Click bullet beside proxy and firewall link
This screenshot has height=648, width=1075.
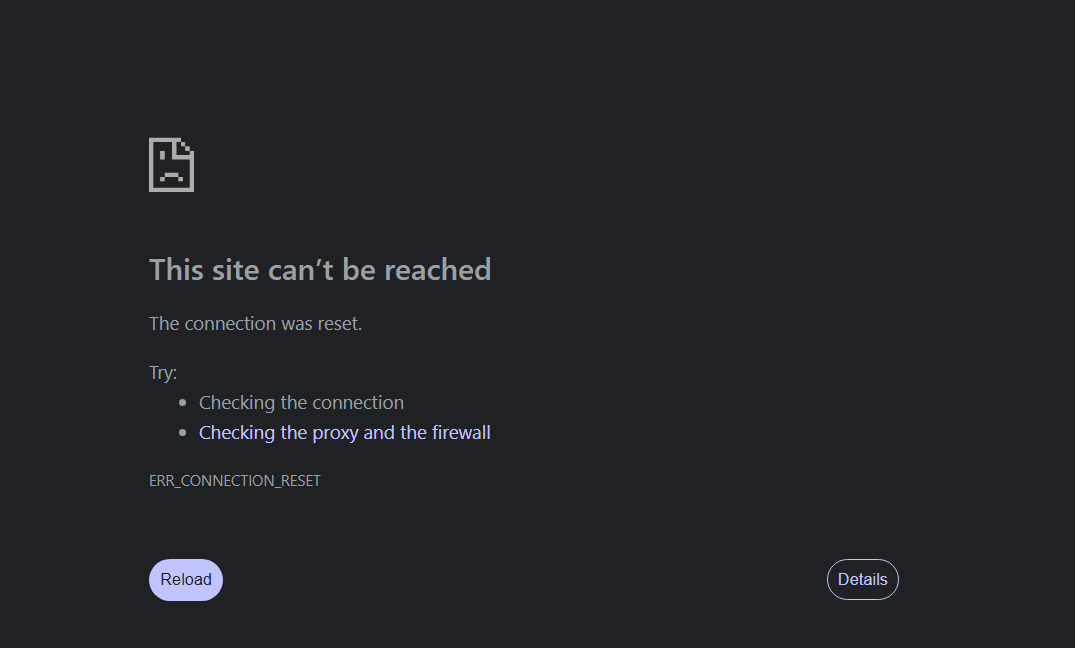tap(182, 433)
